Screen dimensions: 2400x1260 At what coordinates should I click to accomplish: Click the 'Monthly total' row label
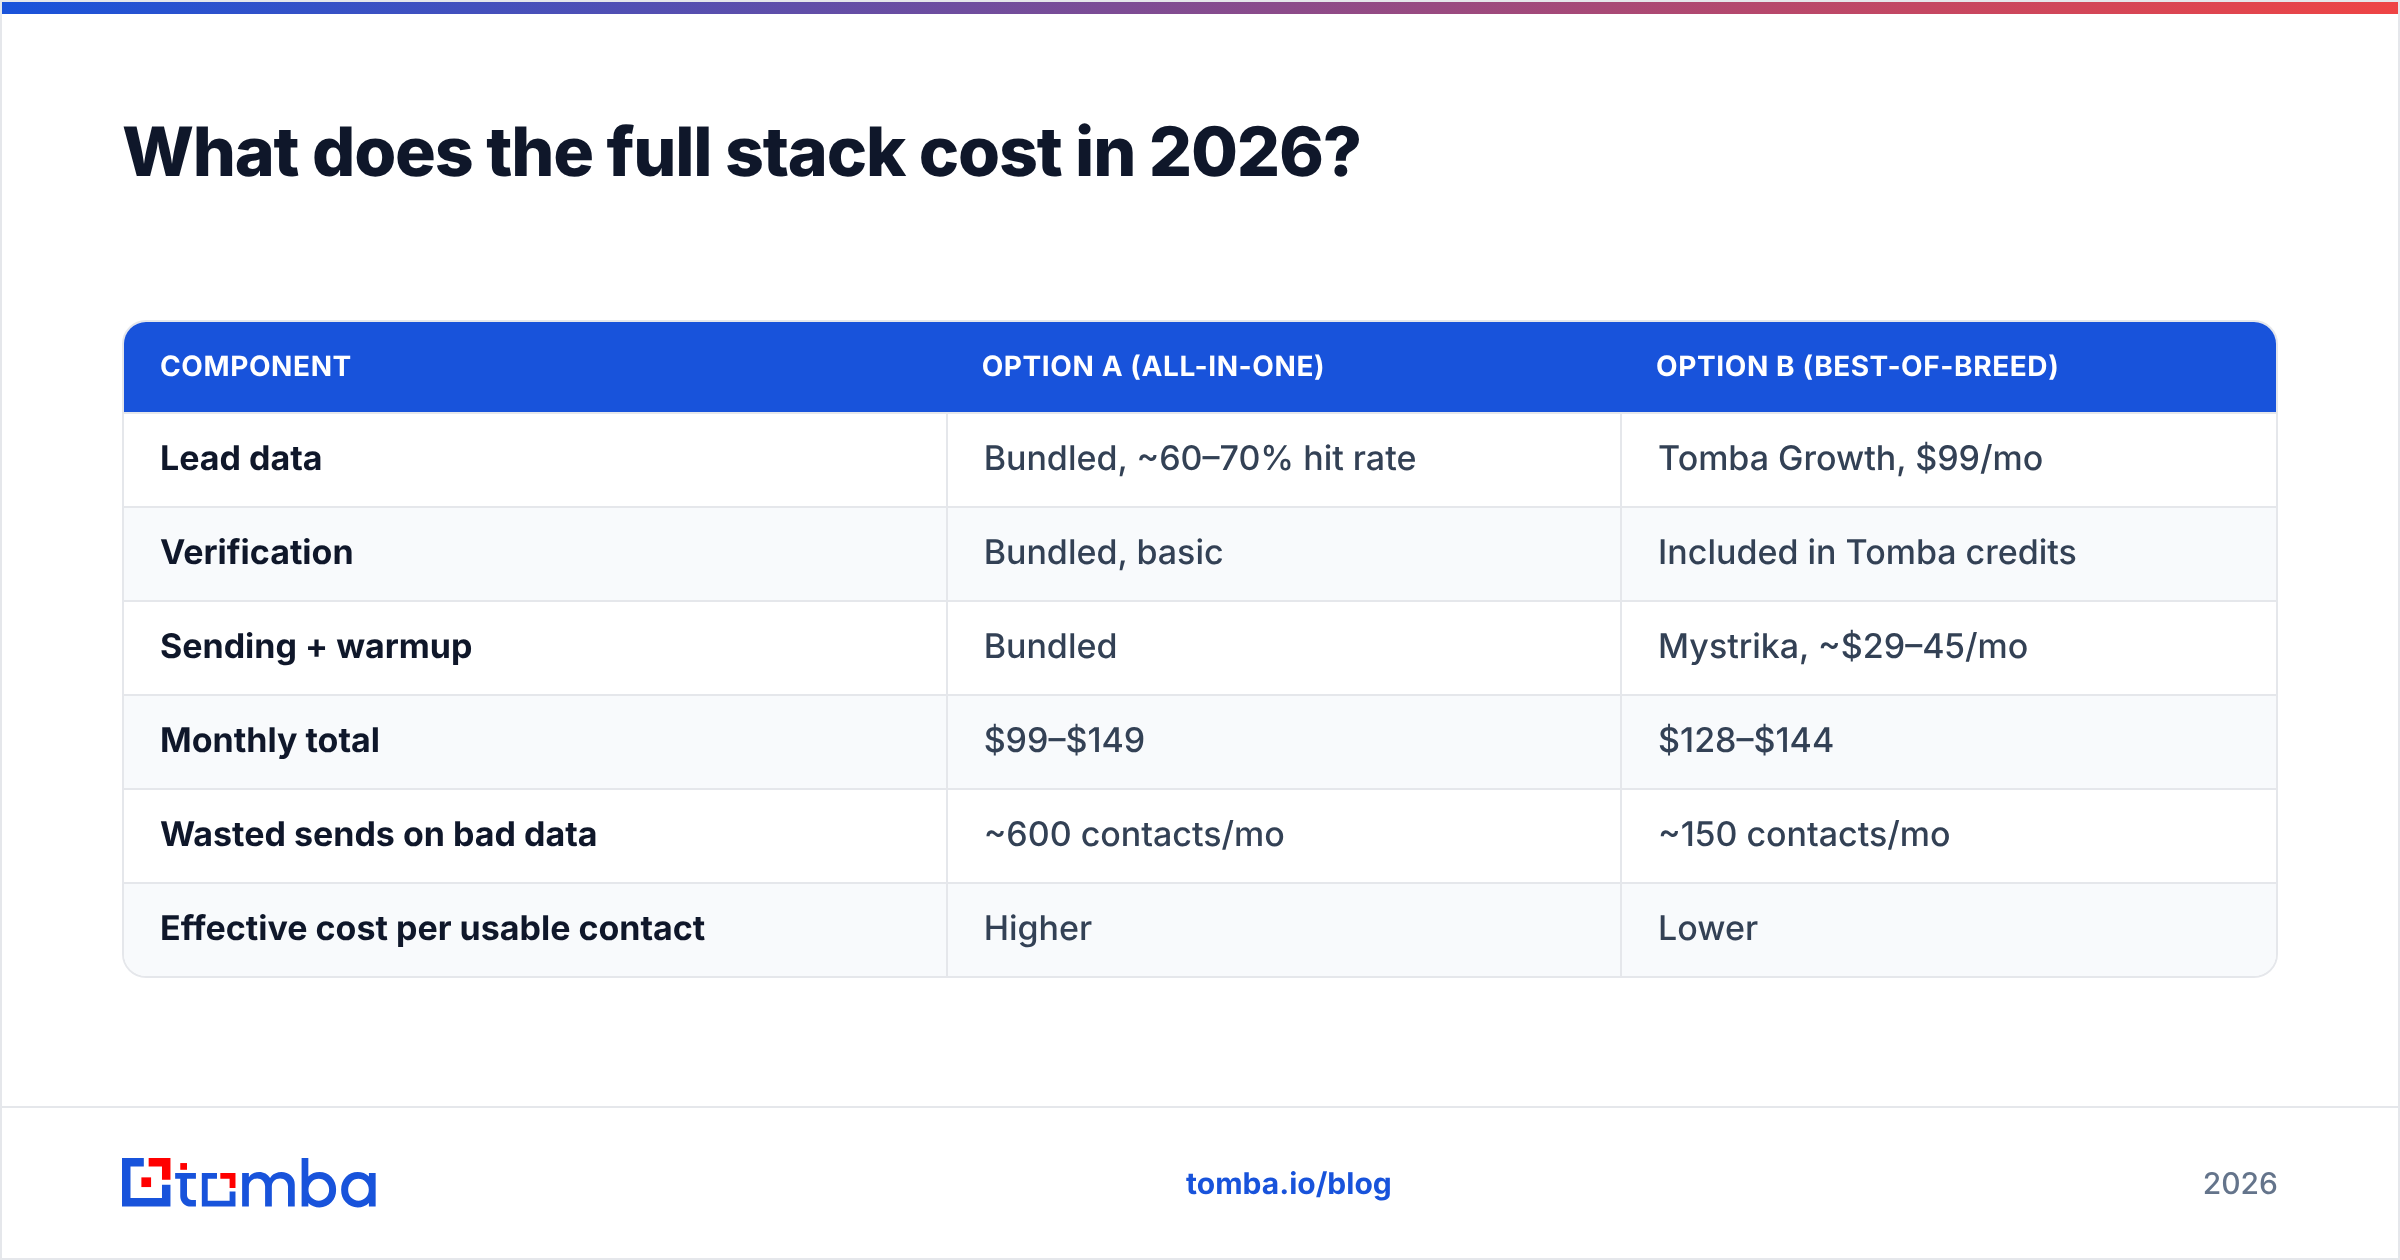(270, 740)
